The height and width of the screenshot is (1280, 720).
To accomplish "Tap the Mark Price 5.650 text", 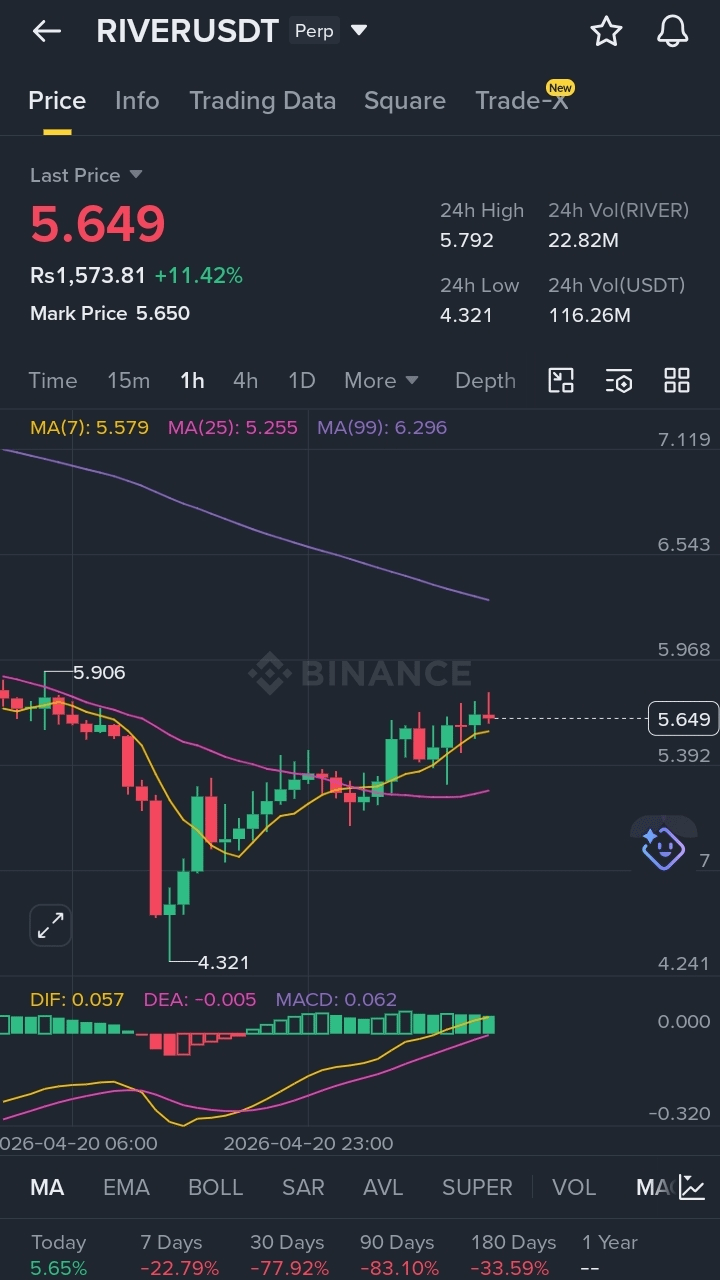I will pyautogui.click(x=110, y=314).
